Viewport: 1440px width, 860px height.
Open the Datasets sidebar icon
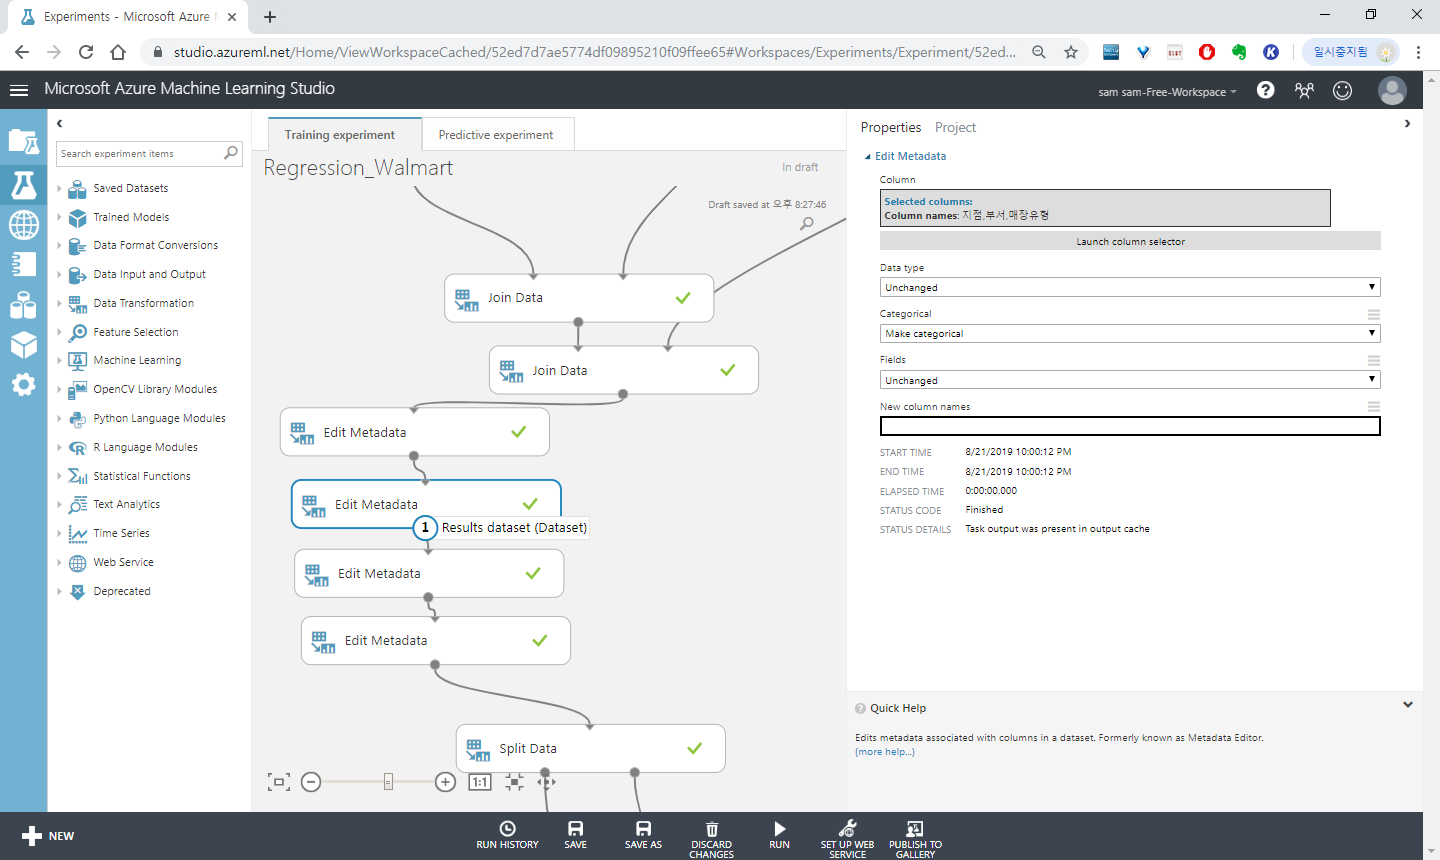coord(24,305)
